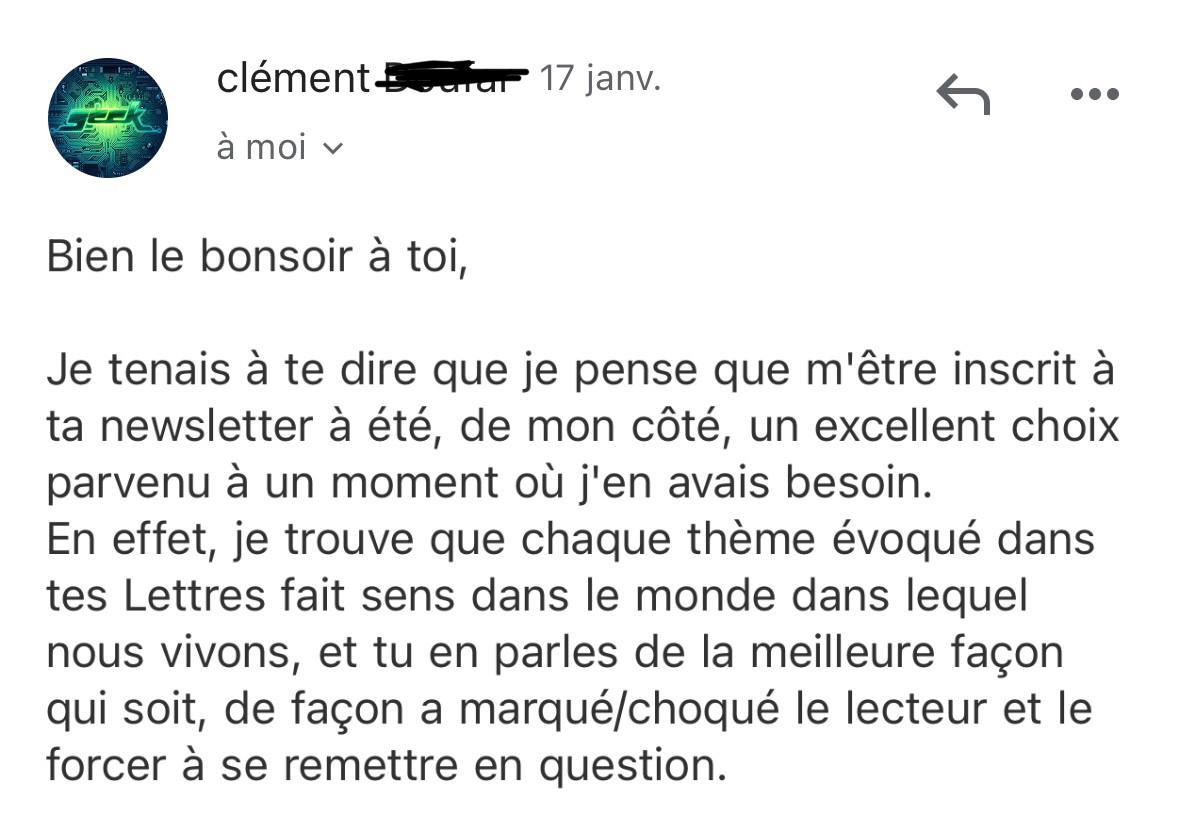Open the three-dot more options menu

pos(1094,95)
